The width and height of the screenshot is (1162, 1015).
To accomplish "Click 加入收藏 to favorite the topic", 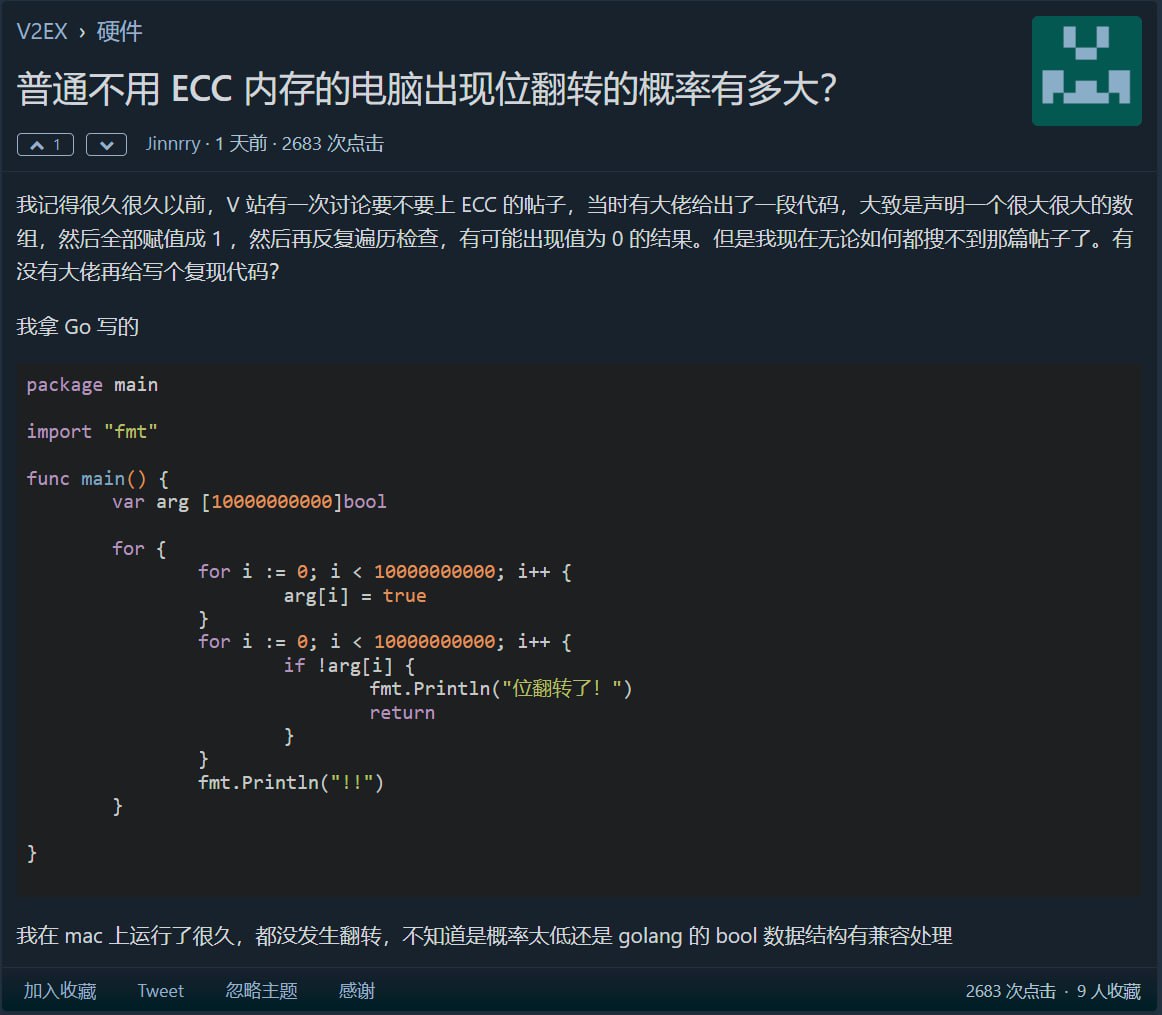I will pyautogui.click(x=61, y=991).
